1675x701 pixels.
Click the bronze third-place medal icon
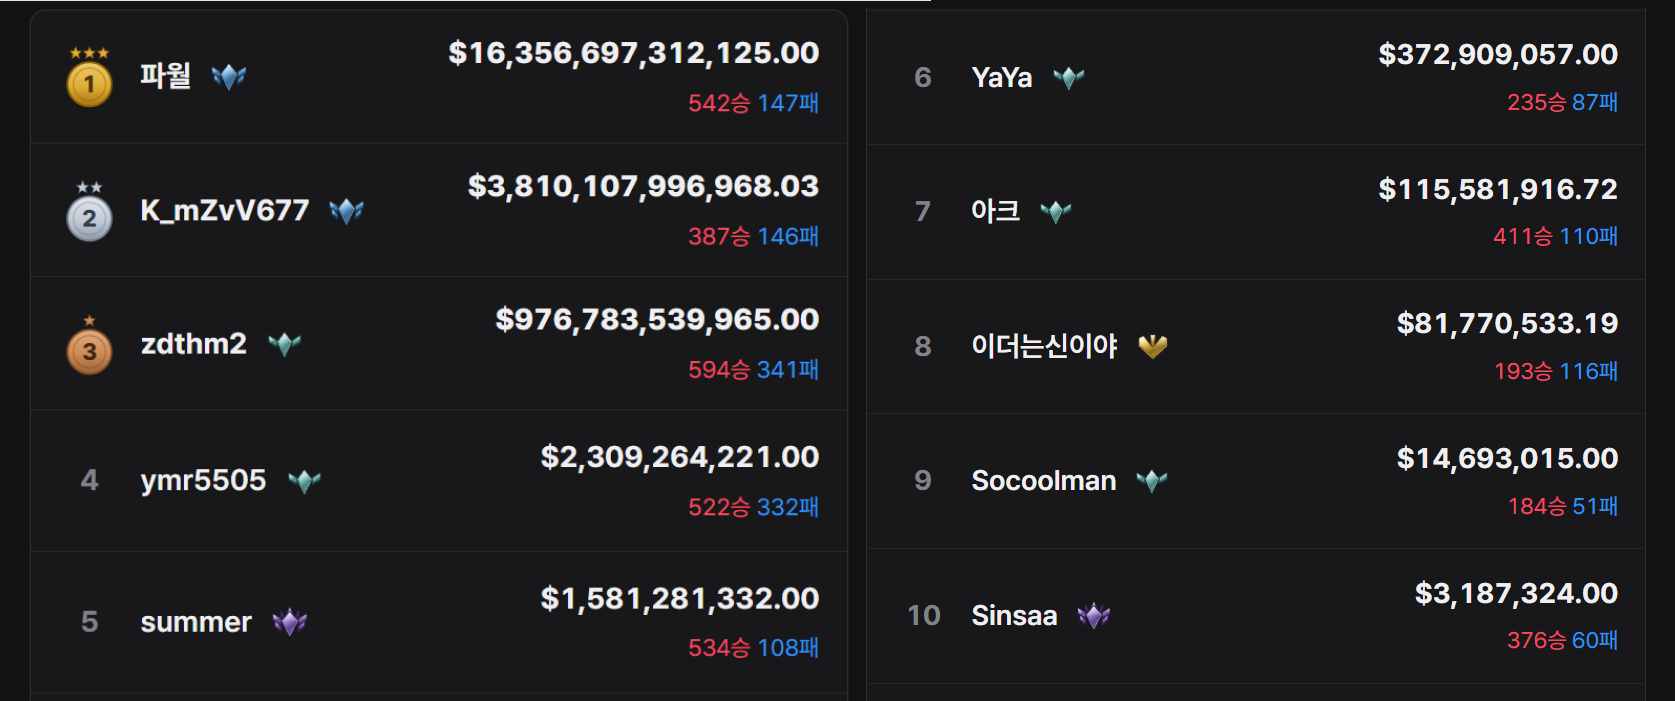tap(89, 345)
